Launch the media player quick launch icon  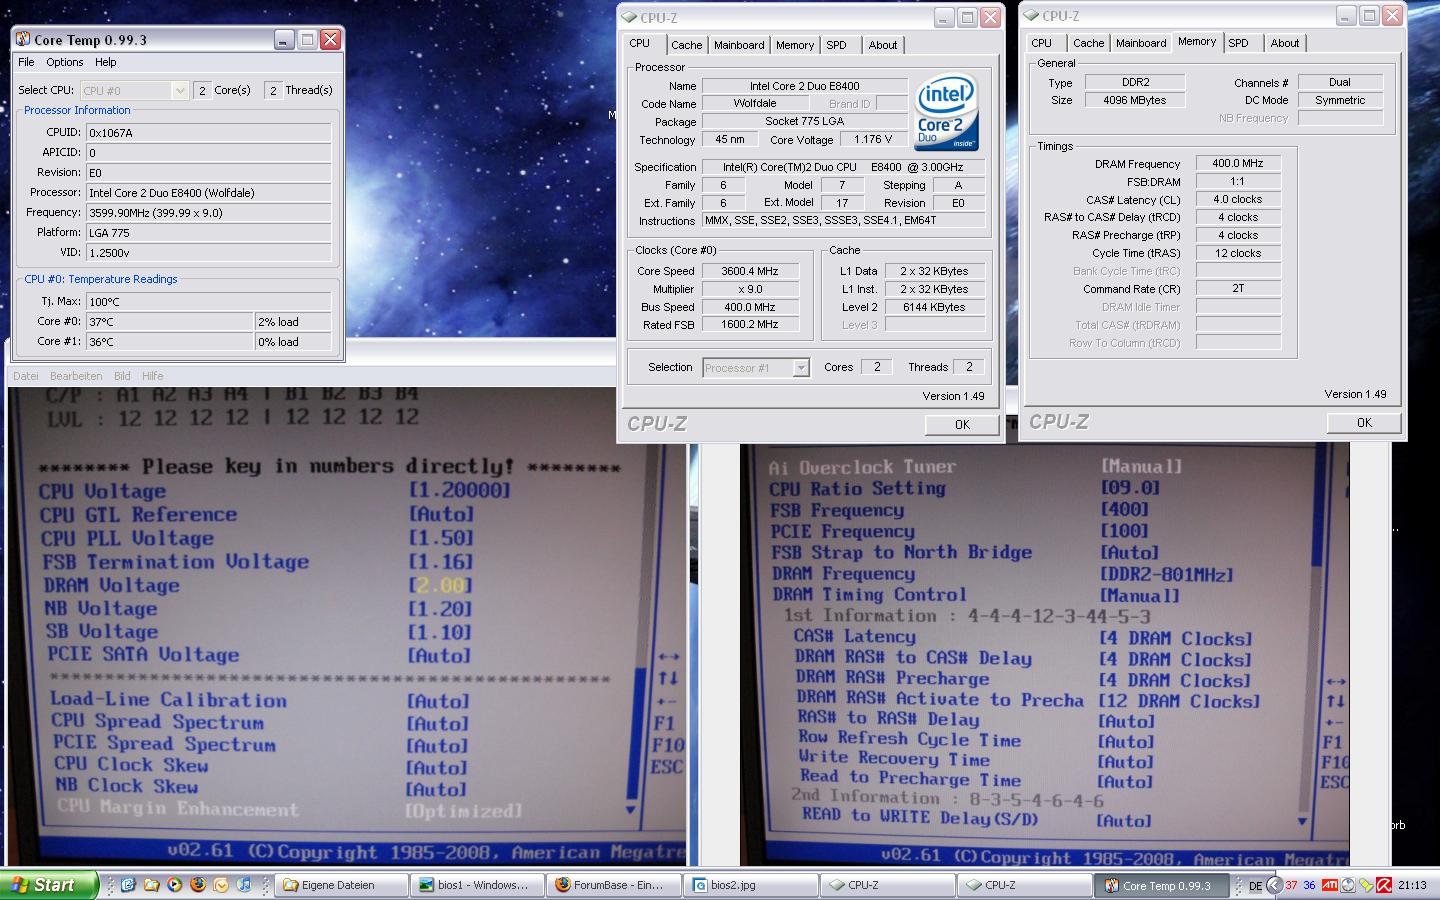pos(174,885)
